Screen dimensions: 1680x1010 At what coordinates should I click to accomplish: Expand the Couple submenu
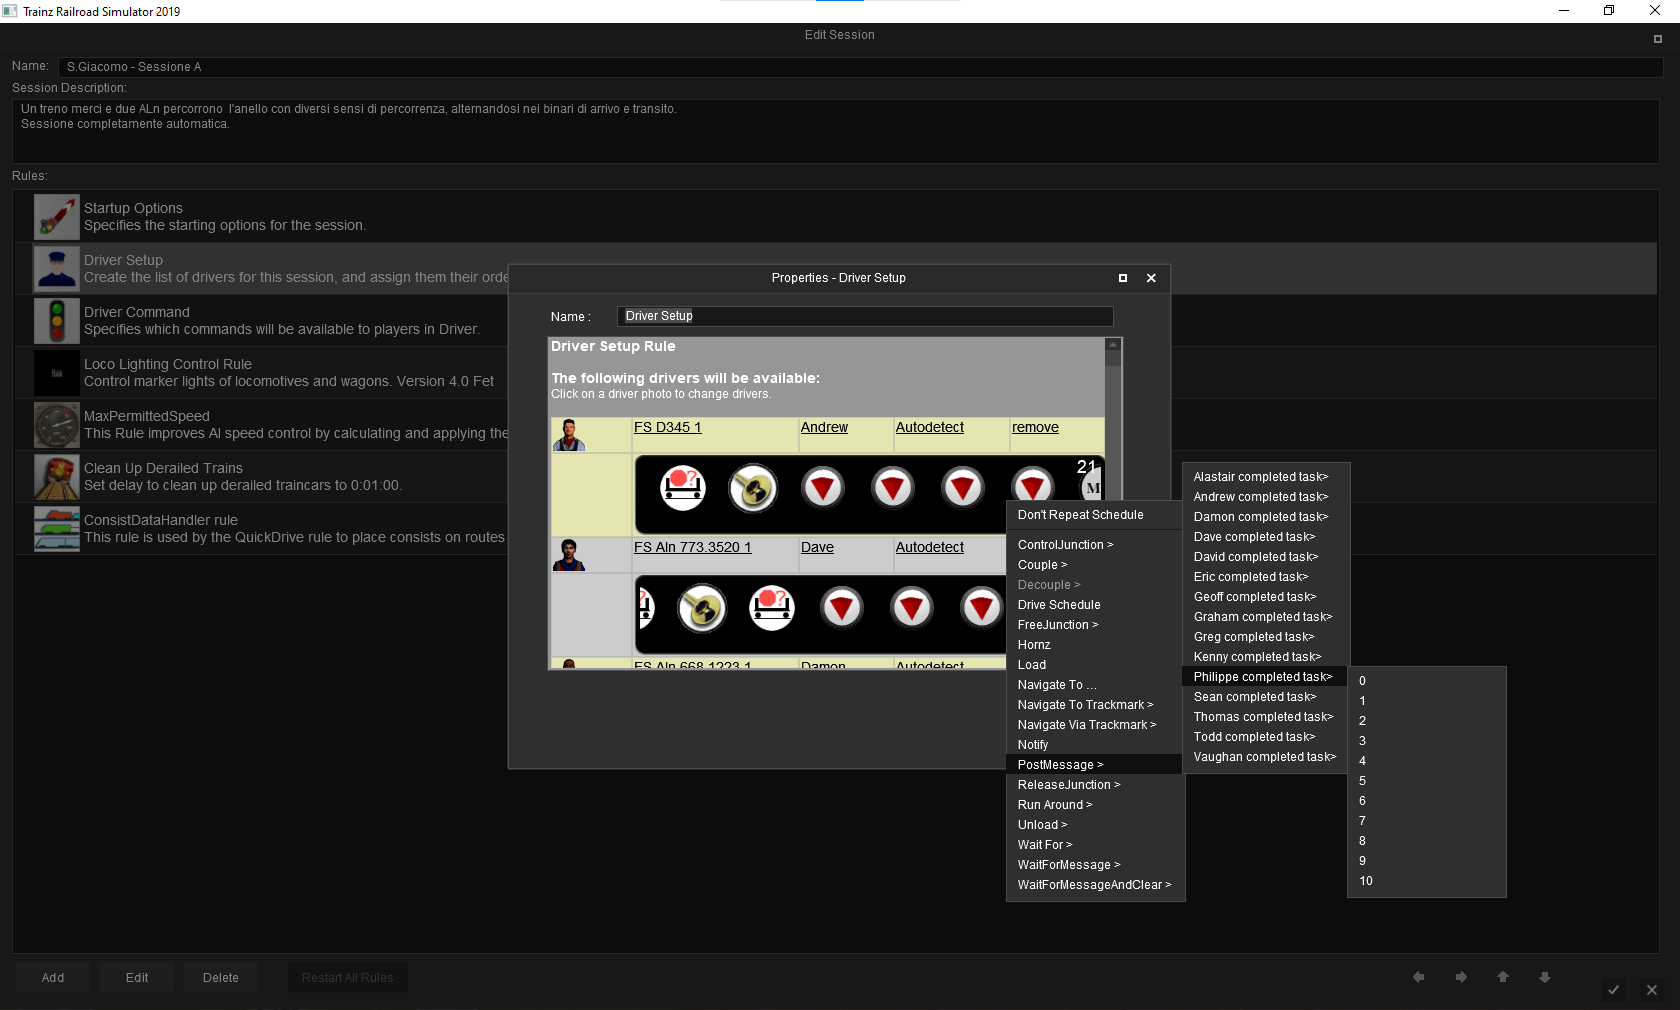tap(1042, 565)
